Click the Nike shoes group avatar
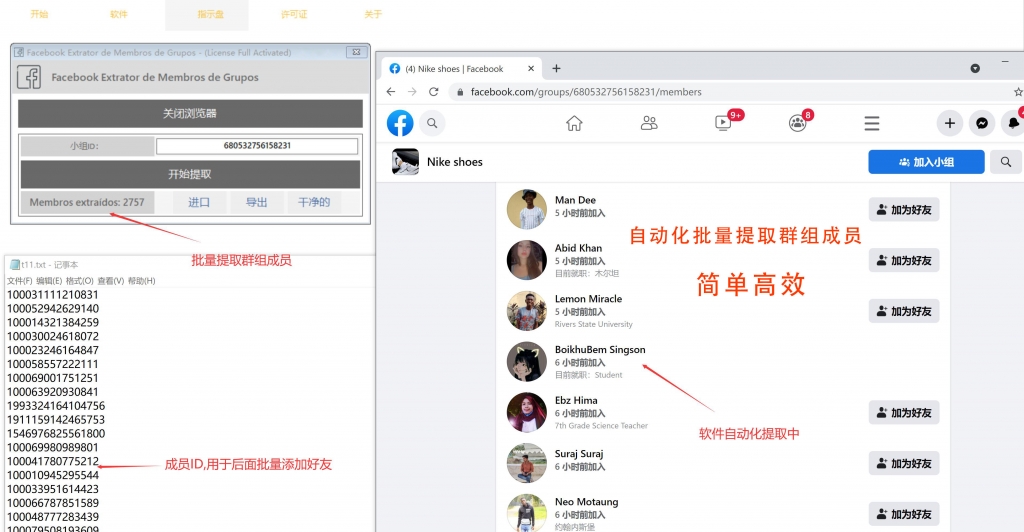Screen dimensions: 1024x532 coord(406,162)
